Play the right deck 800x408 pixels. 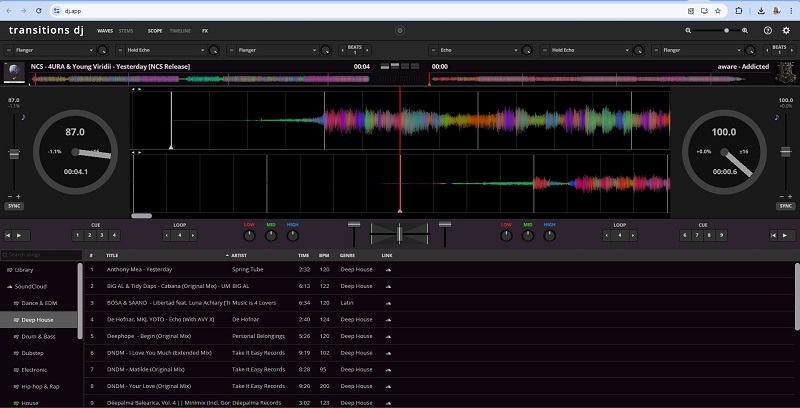(x=786, y=235)
